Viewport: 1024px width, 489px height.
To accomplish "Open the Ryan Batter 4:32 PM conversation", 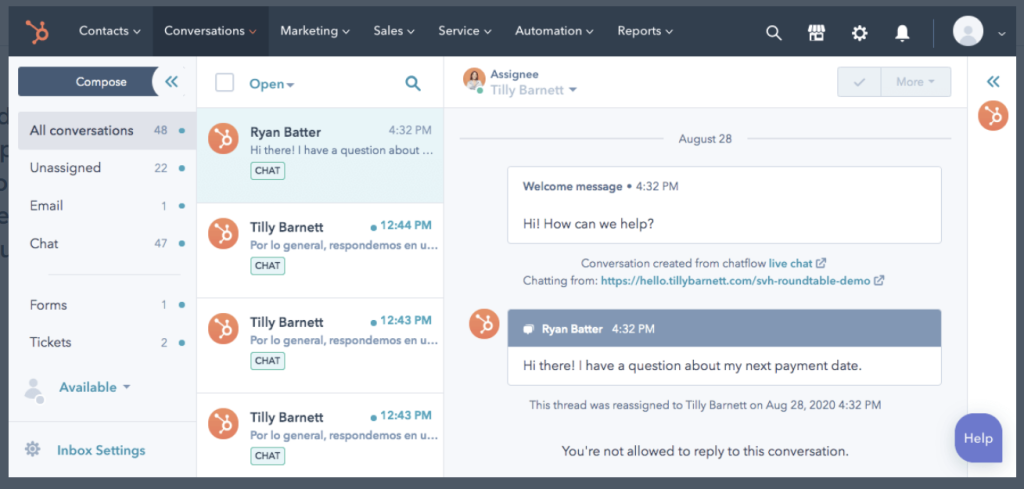I will [320, 155].
